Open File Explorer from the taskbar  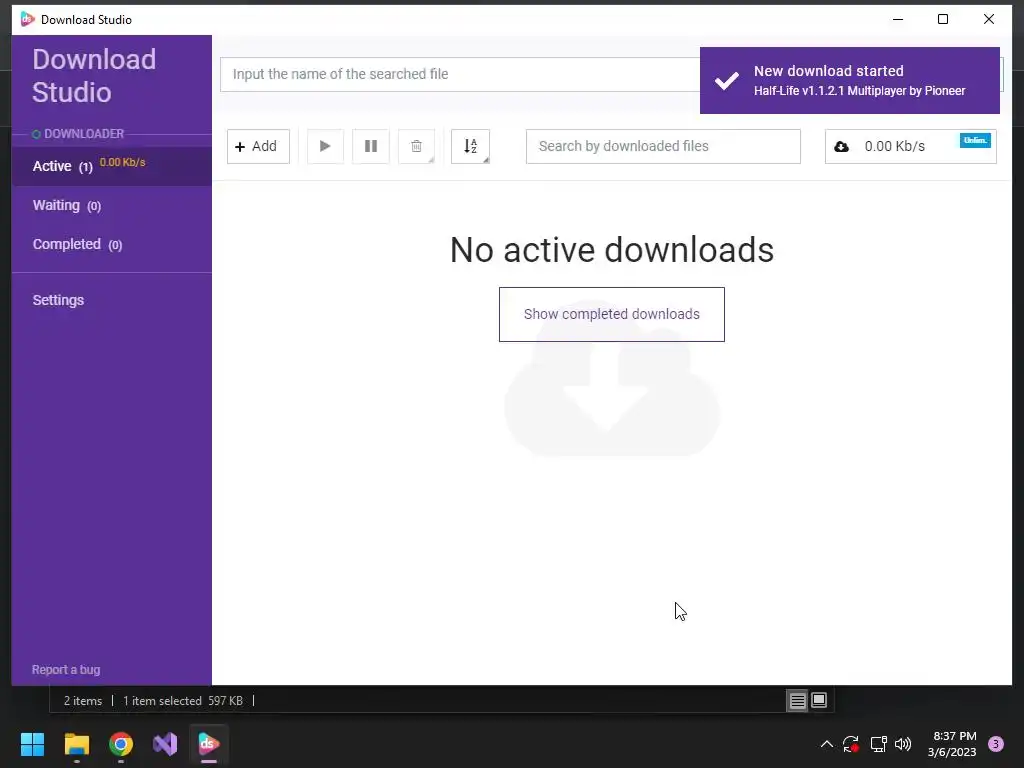tap(76, 744)
